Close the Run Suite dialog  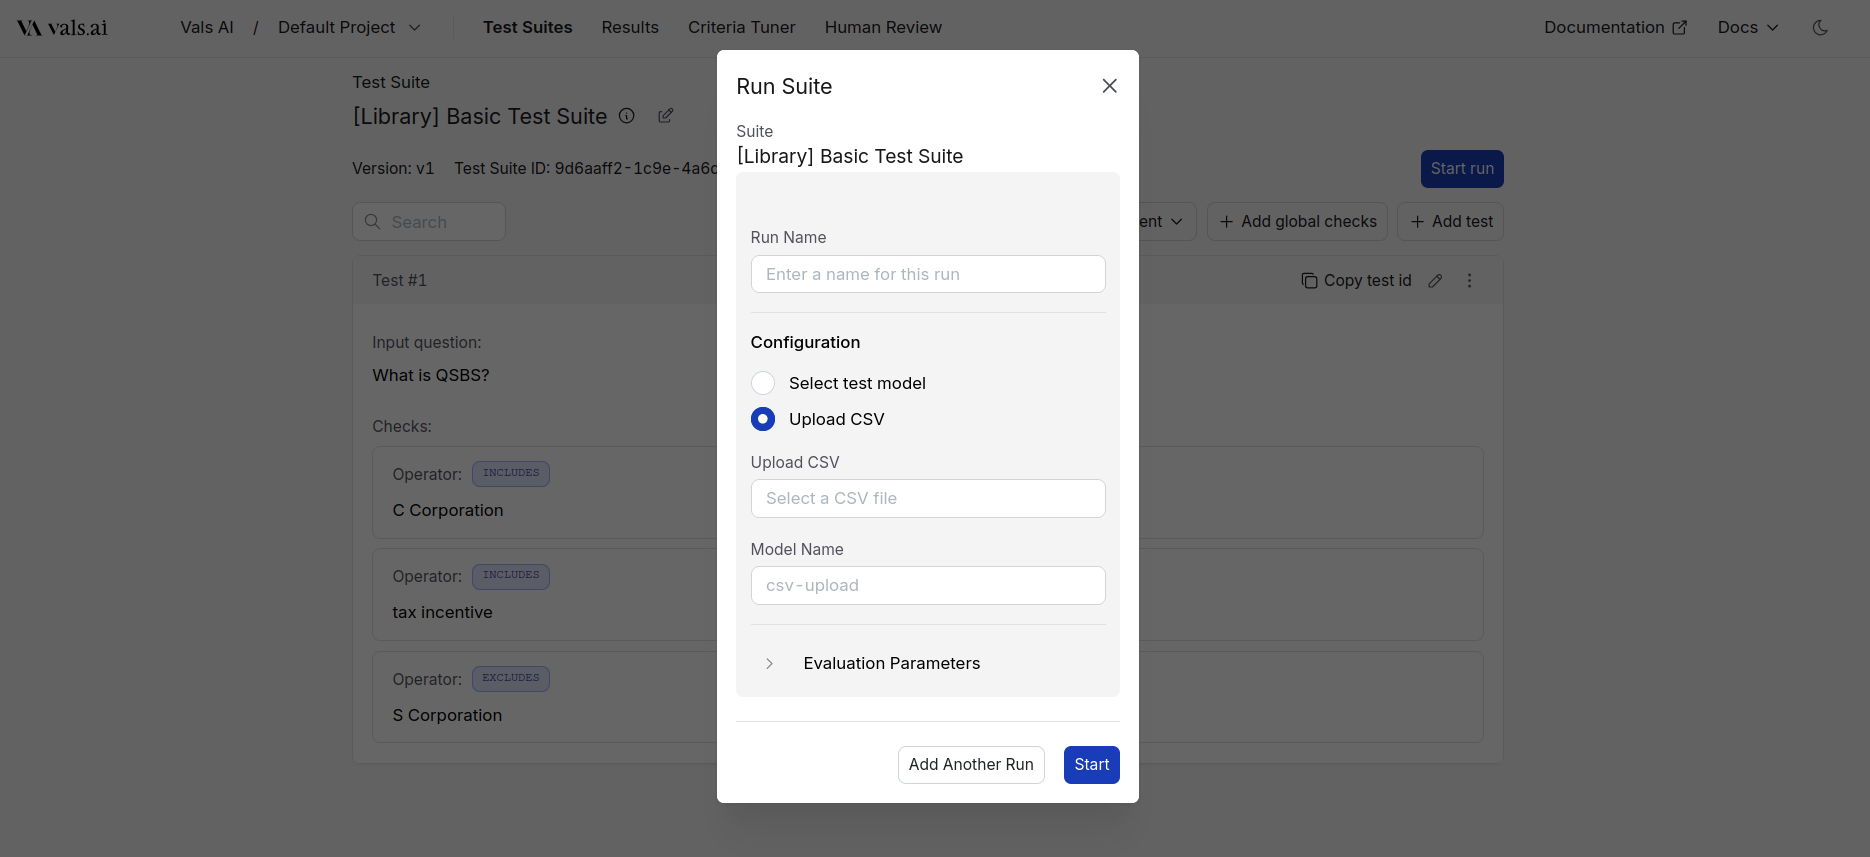[1109, 86]
